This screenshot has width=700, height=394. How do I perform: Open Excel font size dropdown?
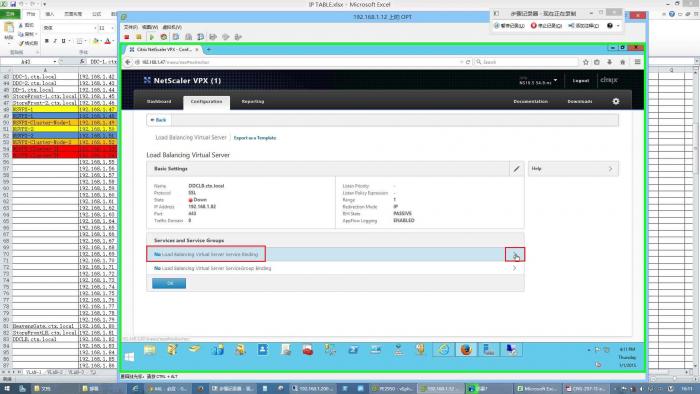click(112, 28)
